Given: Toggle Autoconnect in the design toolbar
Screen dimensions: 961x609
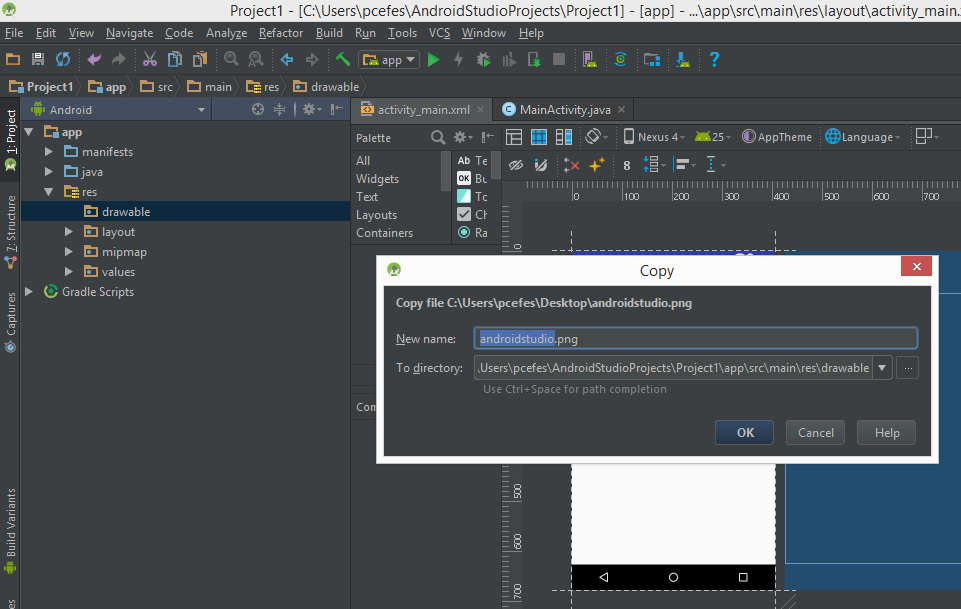Looking at the screenshot, I should point(539,163).
